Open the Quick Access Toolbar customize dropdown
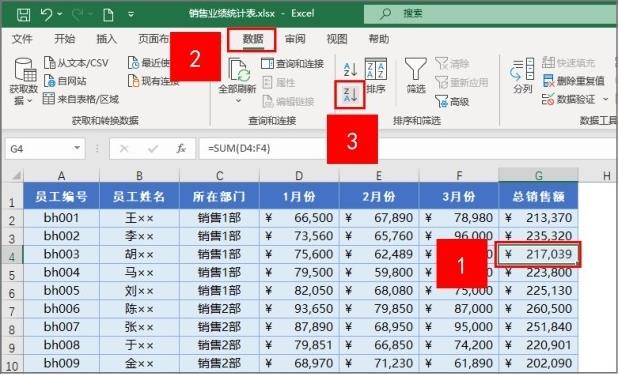The image size is (619, 375). coord(131,15)
